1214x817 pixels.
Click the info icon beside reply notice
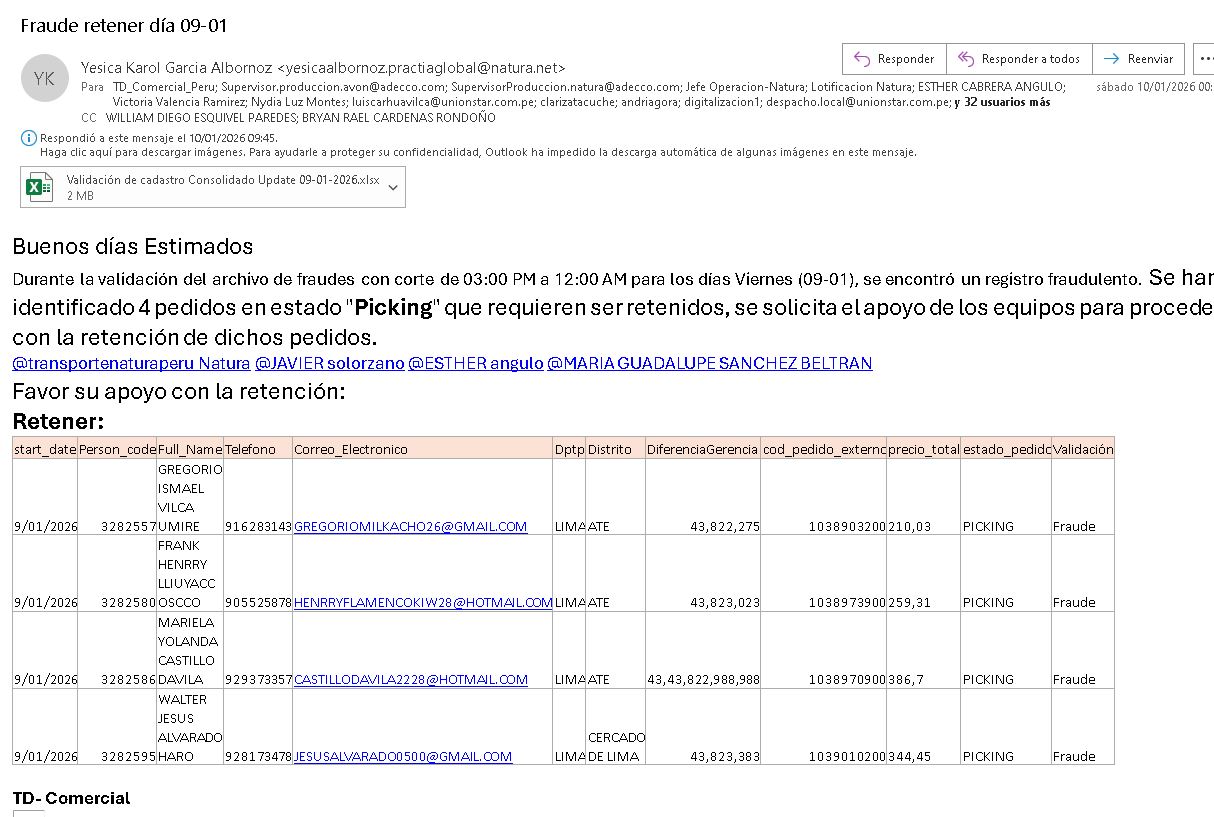[x=29, y=138]
